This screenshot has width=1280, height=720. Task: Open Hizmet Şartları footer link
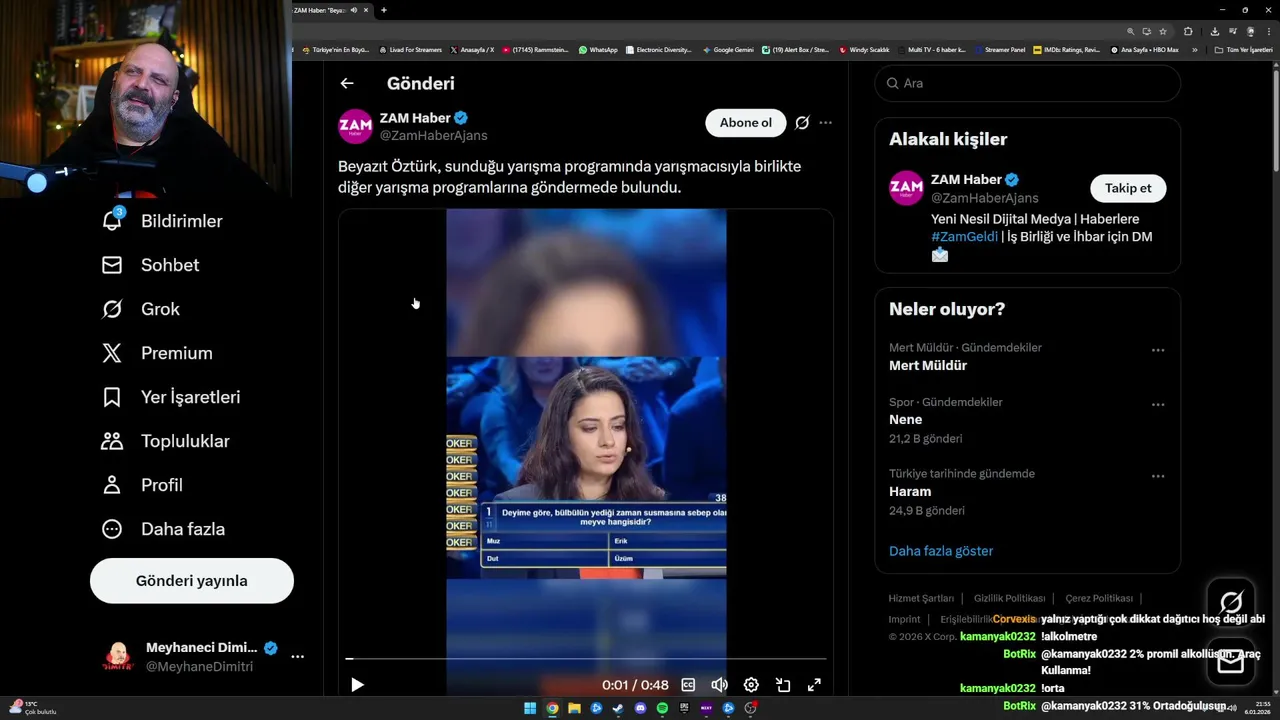point(921,598)
